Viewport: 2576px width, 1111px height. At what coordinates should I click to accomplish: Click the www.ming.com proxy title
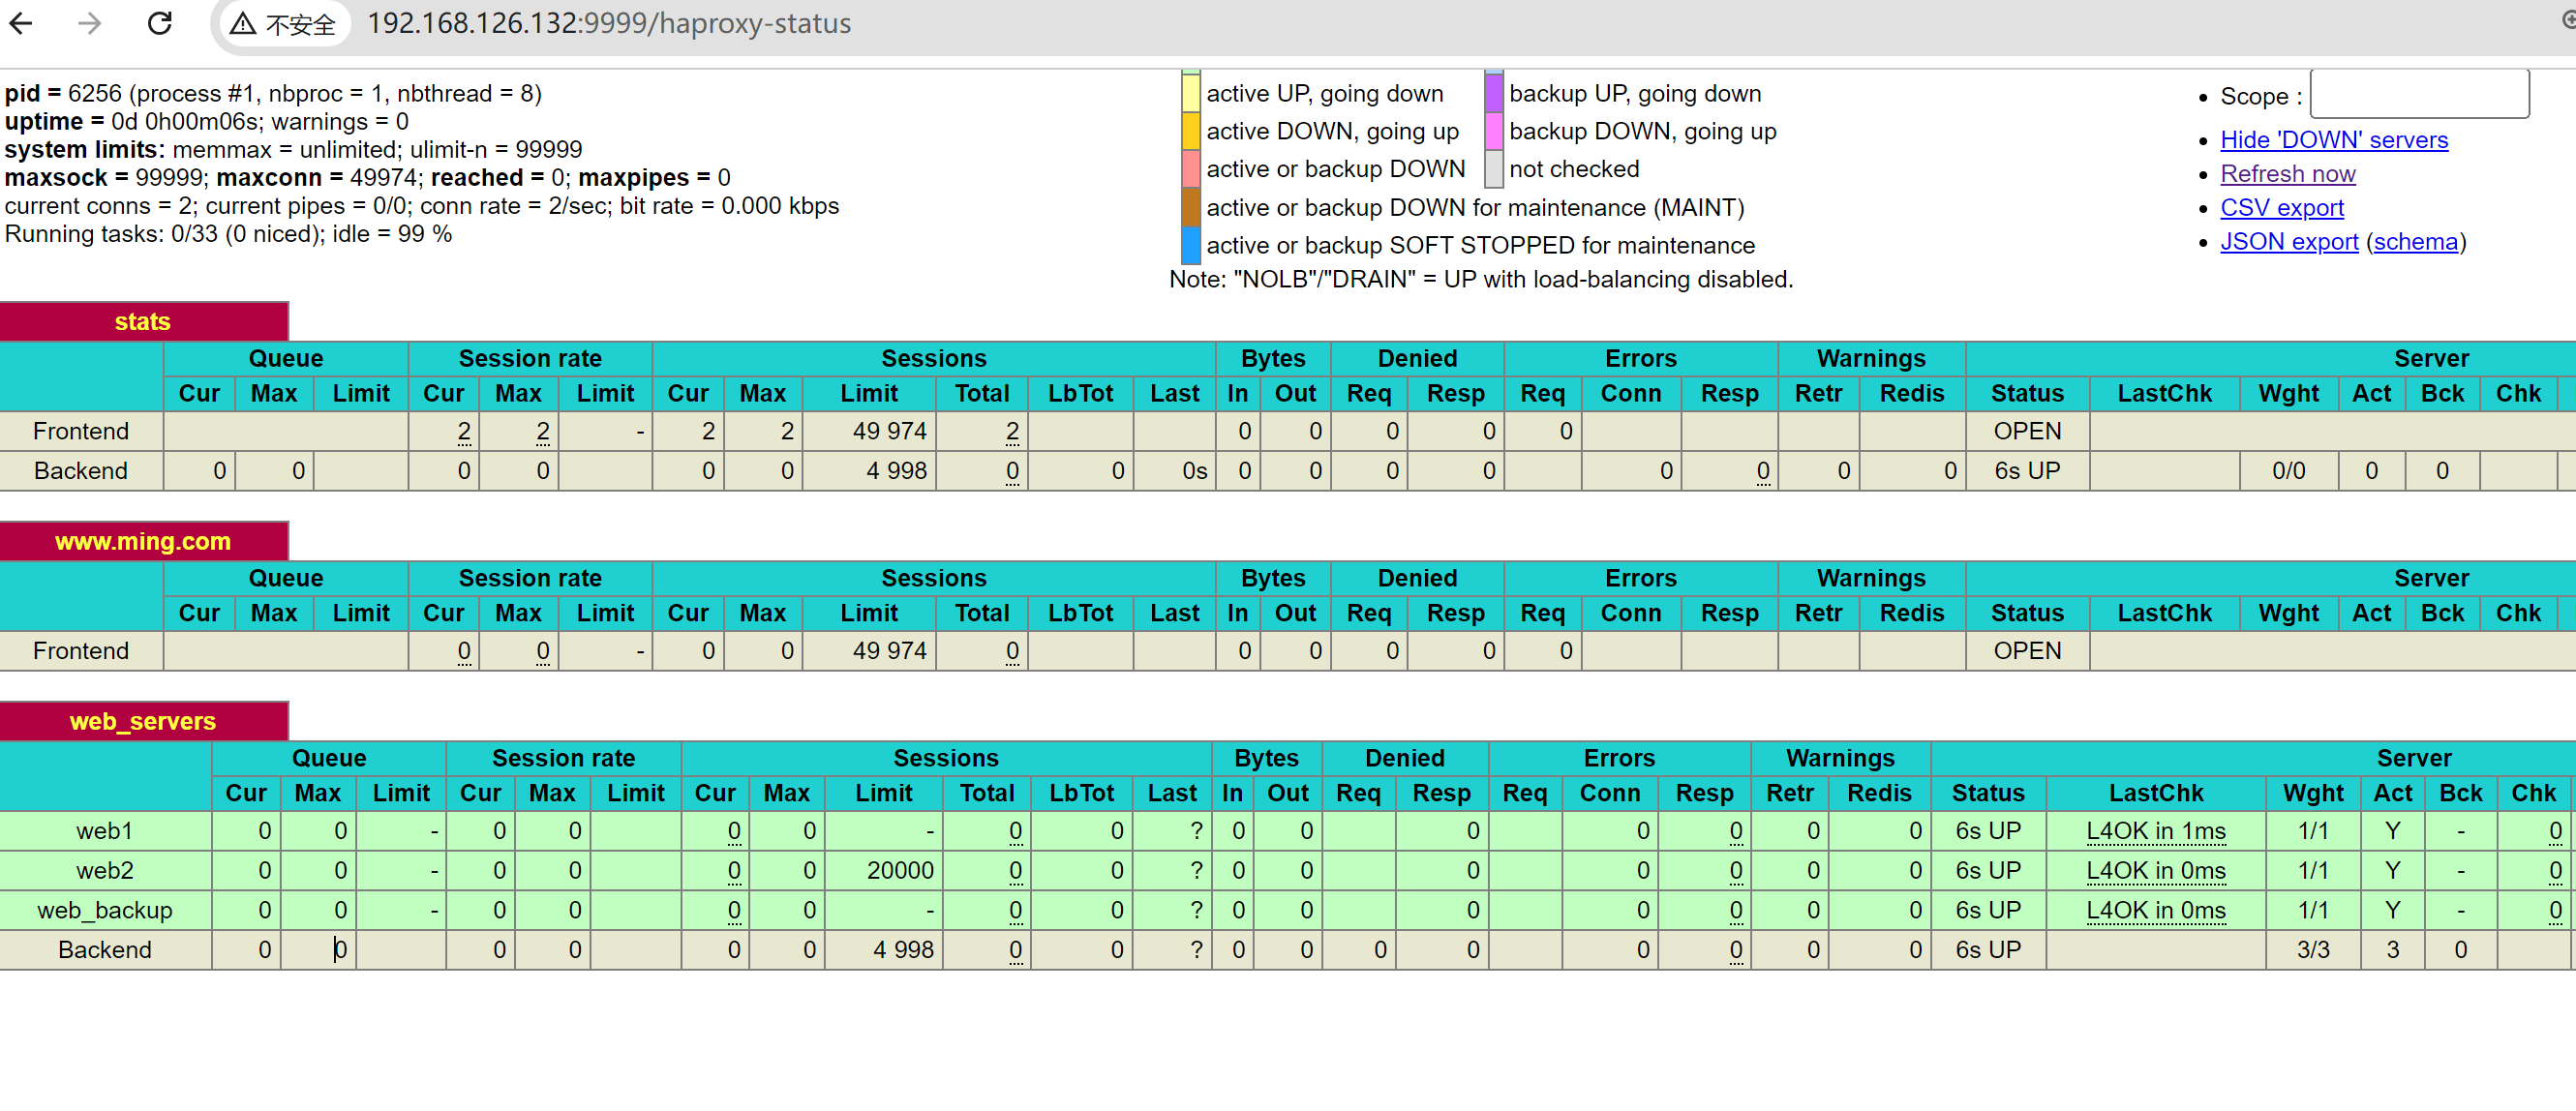click(142, 542)
